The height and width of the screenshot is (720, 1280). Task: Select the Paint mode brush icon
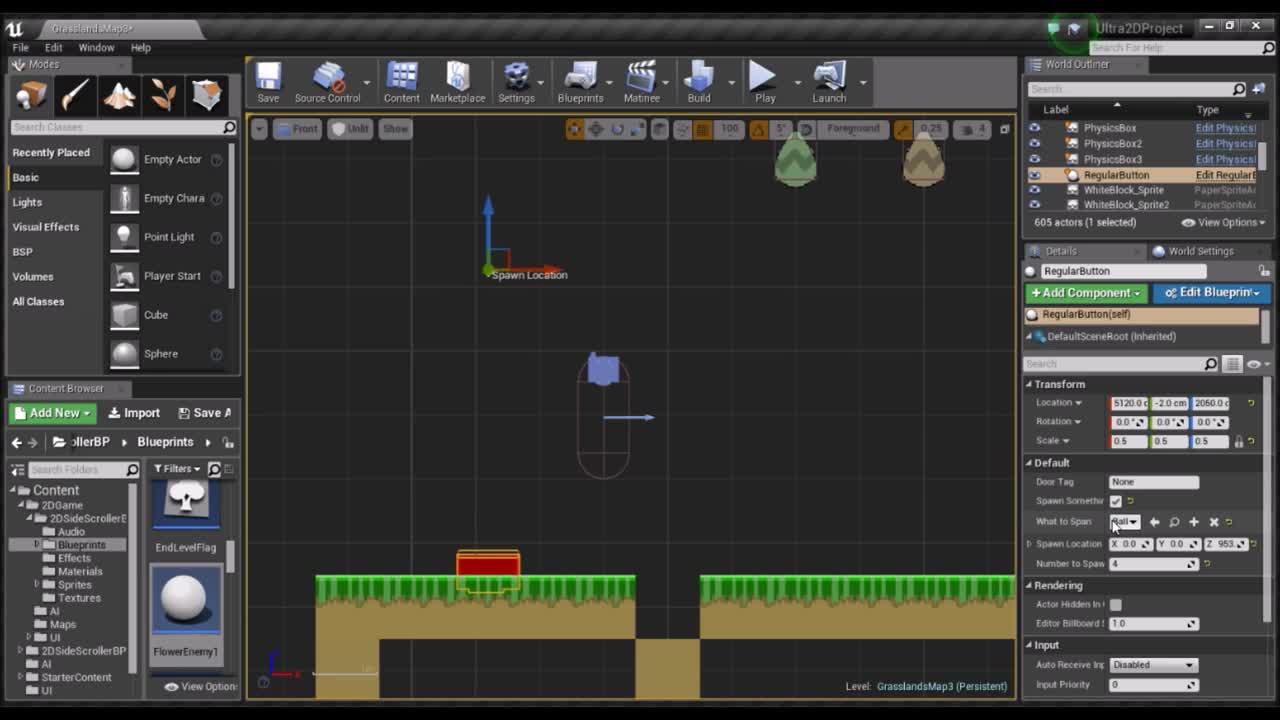75,96
